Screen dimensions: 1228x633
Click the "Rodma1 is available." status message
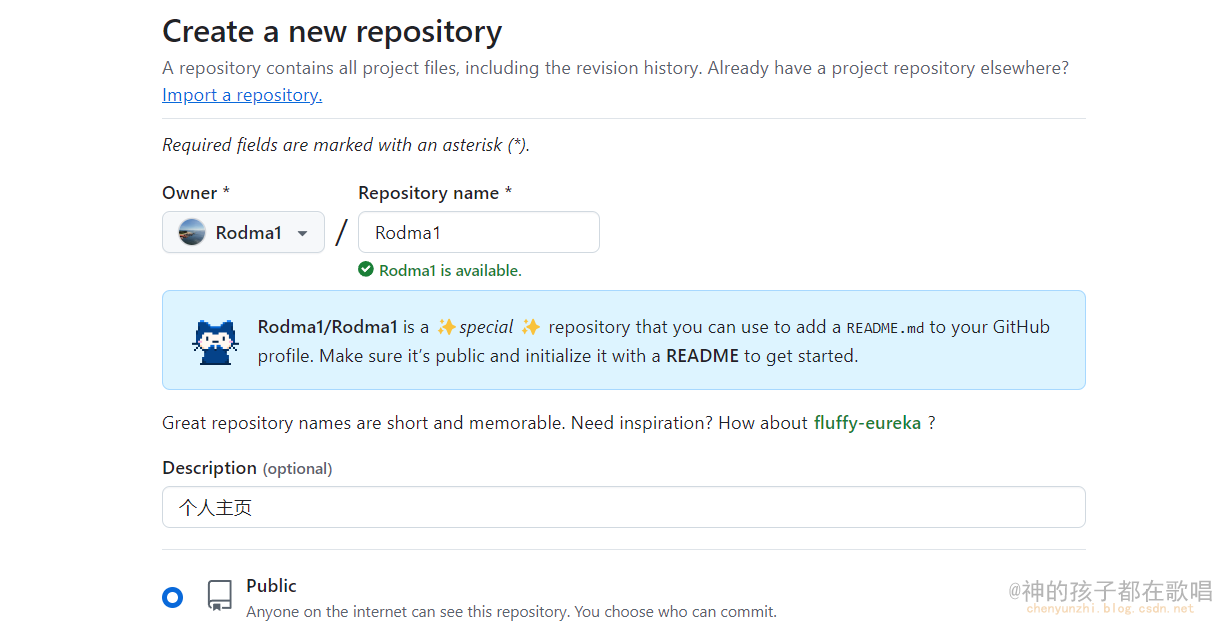450,270
